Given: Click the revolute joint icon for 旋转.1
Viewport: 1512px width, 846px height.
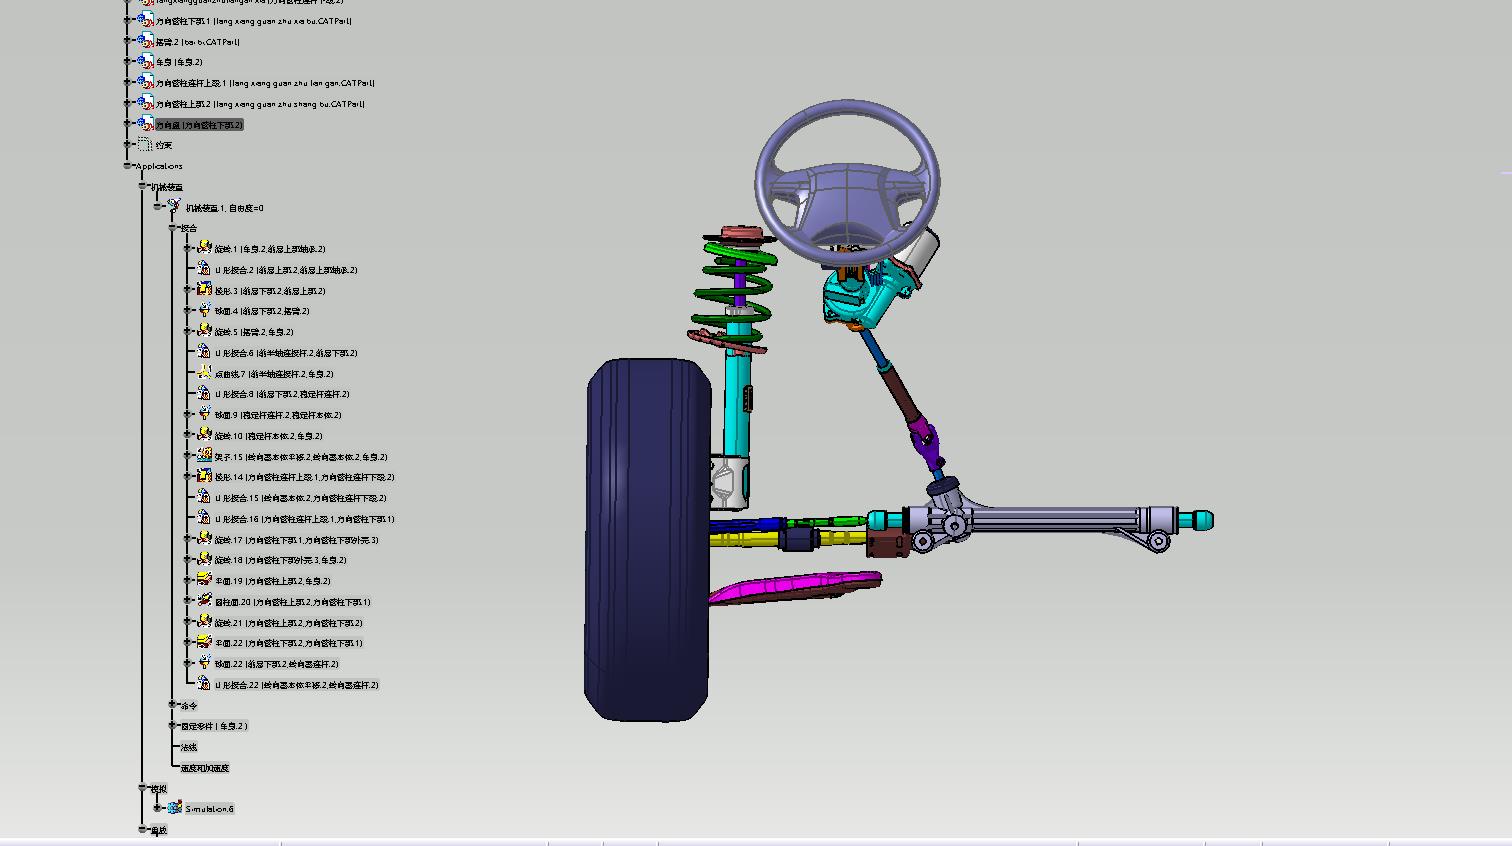Looking at the screenshot, I should click(204, 248).
